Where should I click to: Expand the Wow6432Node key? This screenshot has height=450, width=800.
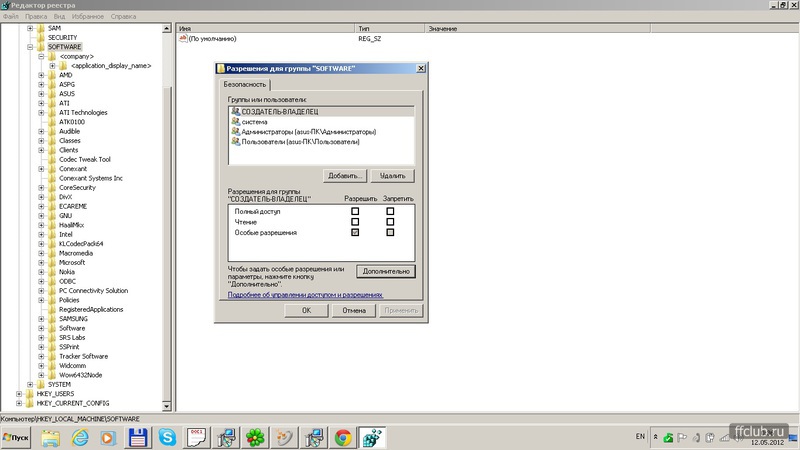pos(41,375)
